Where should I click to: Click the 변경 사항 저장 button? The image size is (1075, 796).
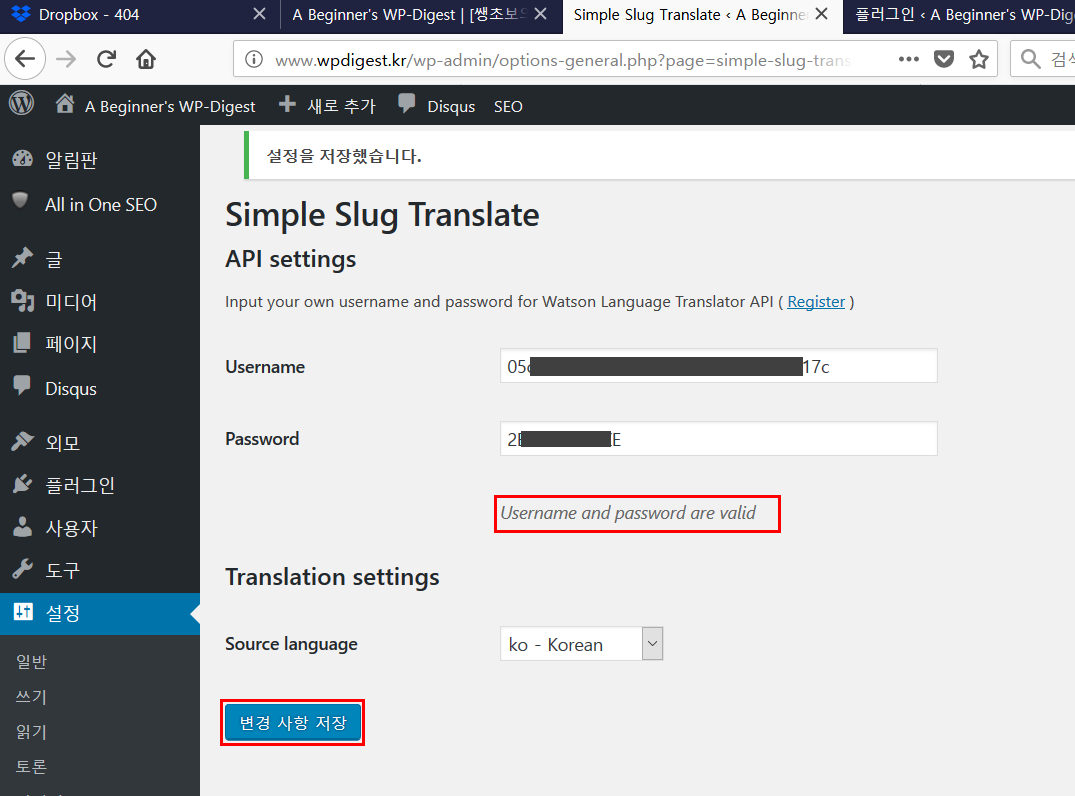pyautogui.click(x=293, y=723)
